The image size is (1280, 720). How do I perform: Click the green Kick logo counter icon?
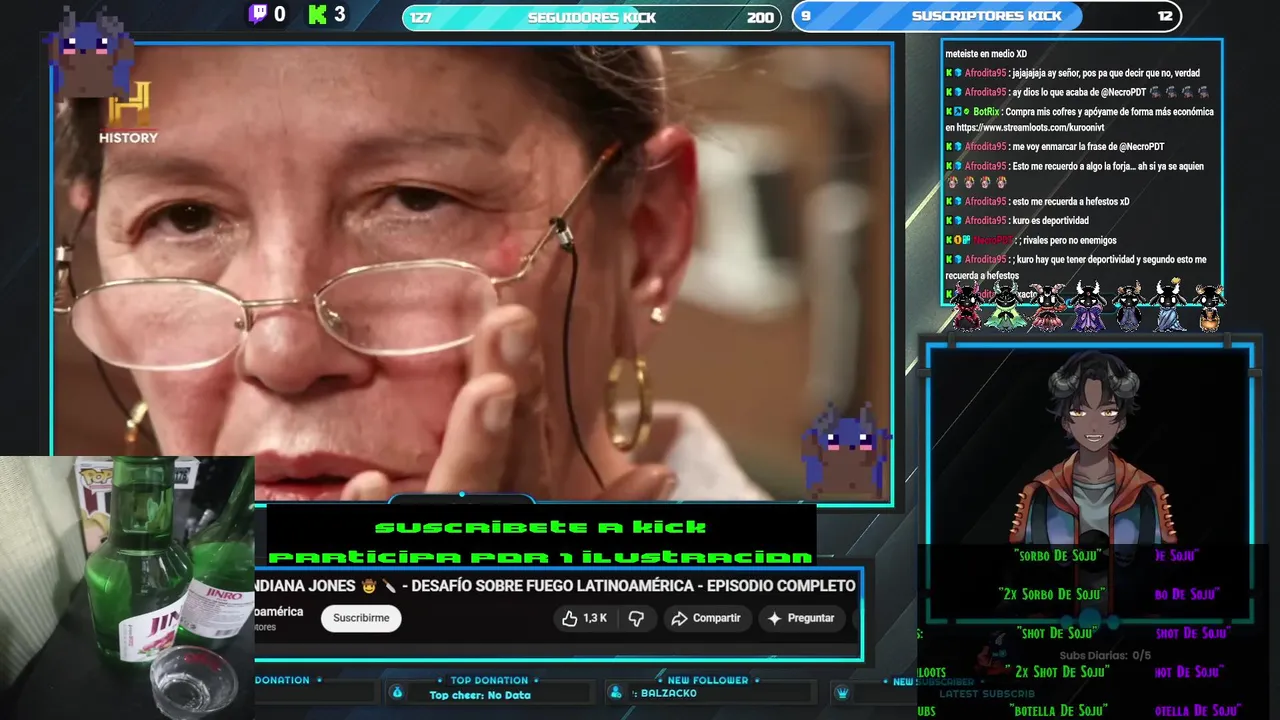318,14
